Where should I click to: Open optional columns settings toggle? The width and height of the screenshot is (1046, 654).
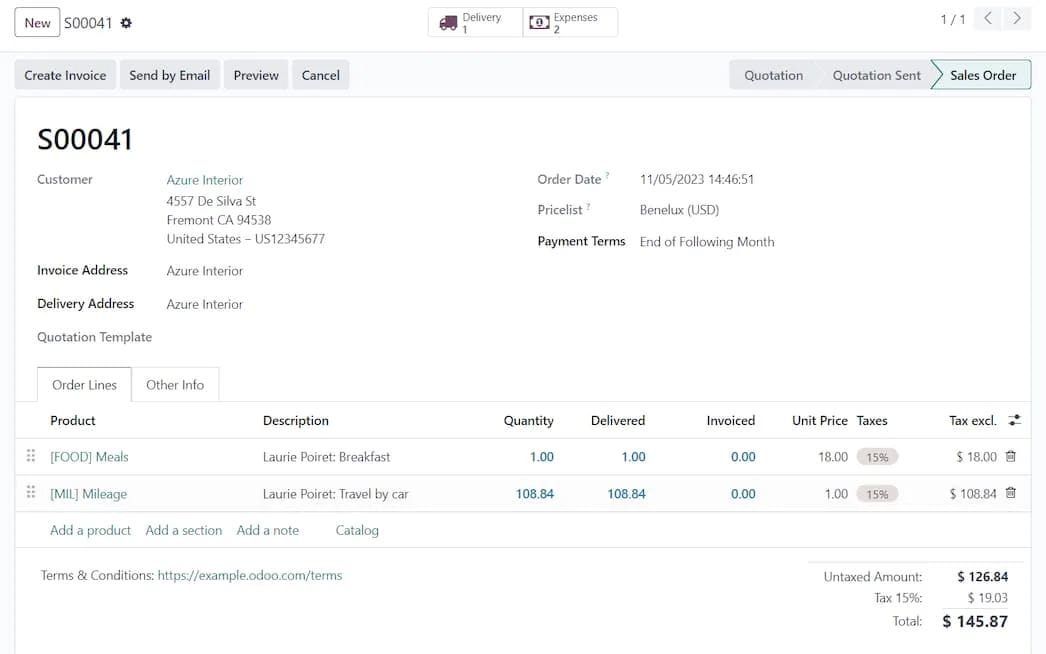point(1015,421)
